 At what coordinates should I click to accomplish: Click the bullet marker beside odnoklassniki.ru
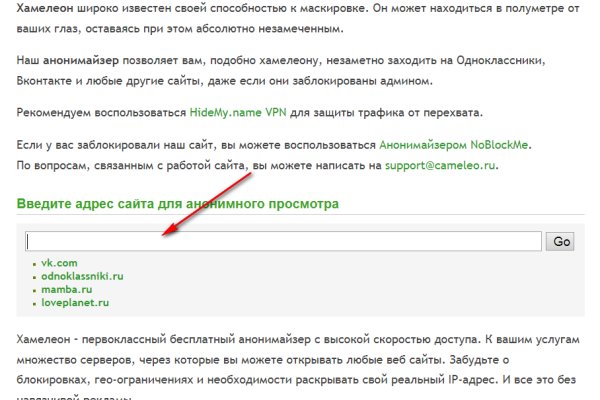[x=34, y=276]
